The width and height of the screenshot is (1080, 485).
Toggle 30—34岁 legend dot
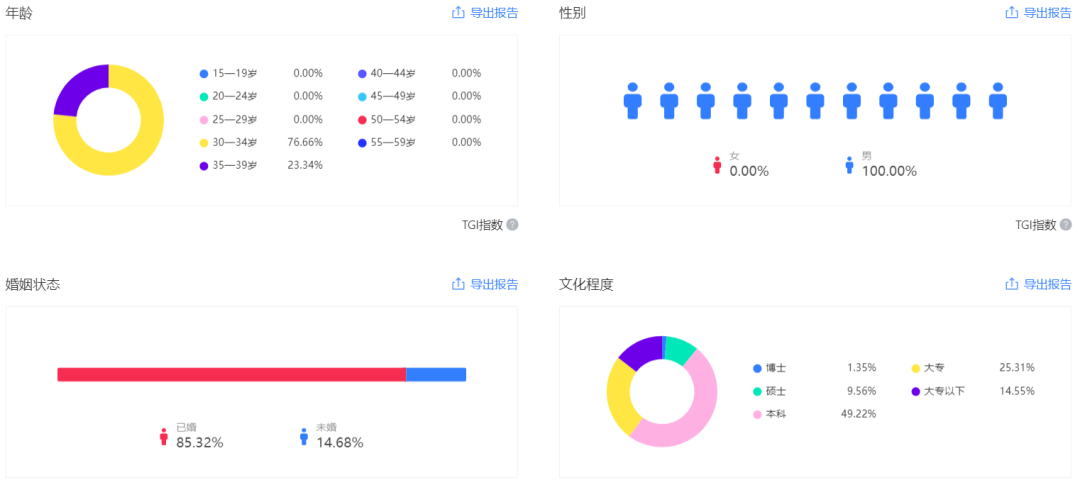point(203,143)
